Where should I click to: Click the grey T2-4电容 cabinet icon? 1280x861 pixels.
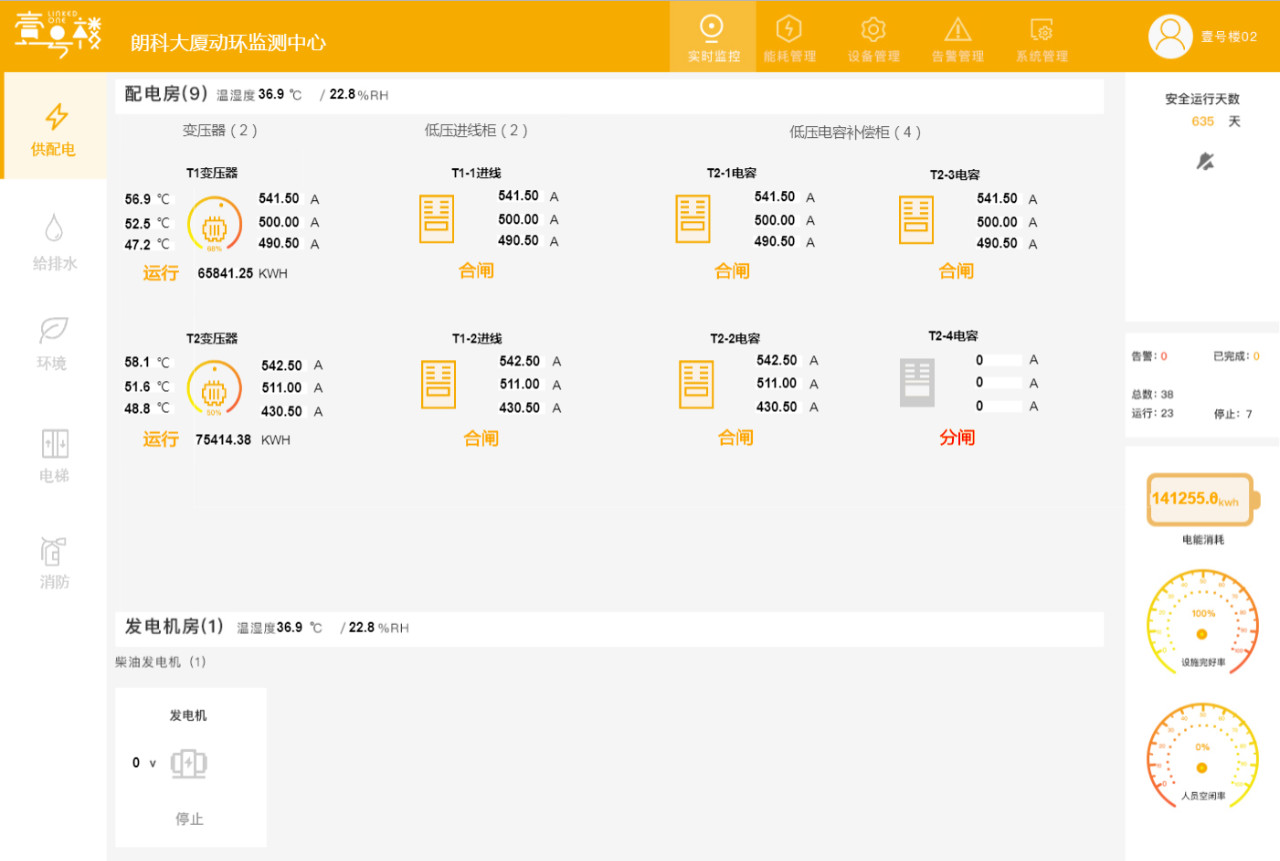point(917,383)
